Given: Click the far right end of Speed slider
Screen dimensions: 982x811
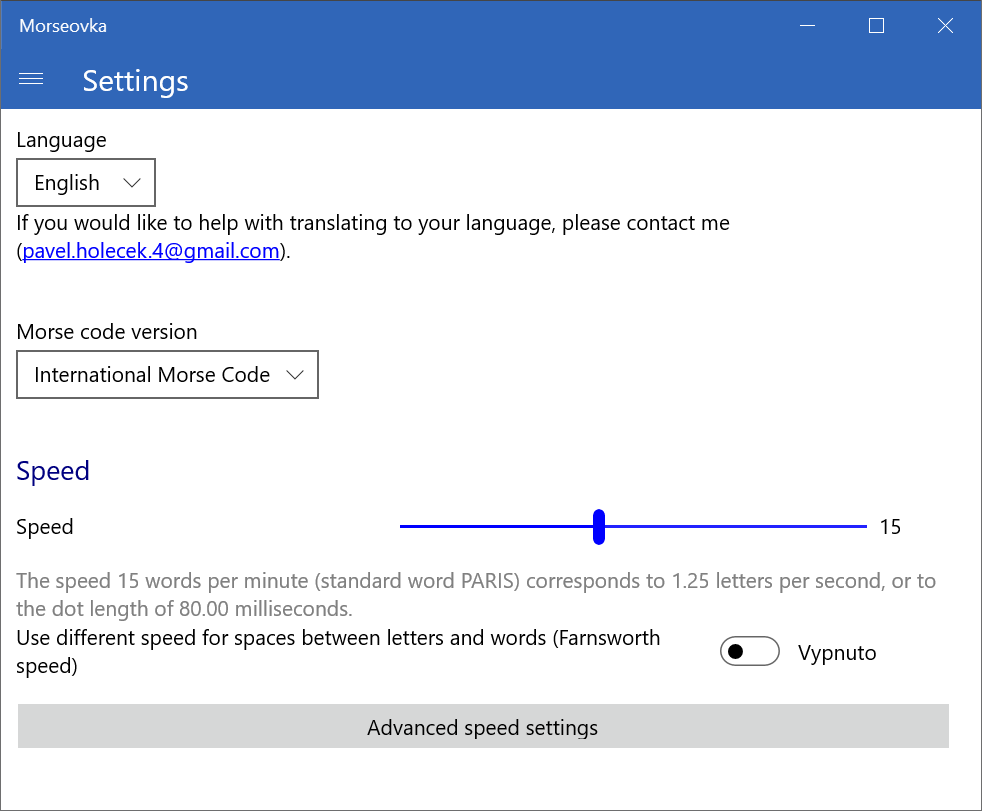Looking at the screenshot, I should pyautogui.click(x=864, y=526).
